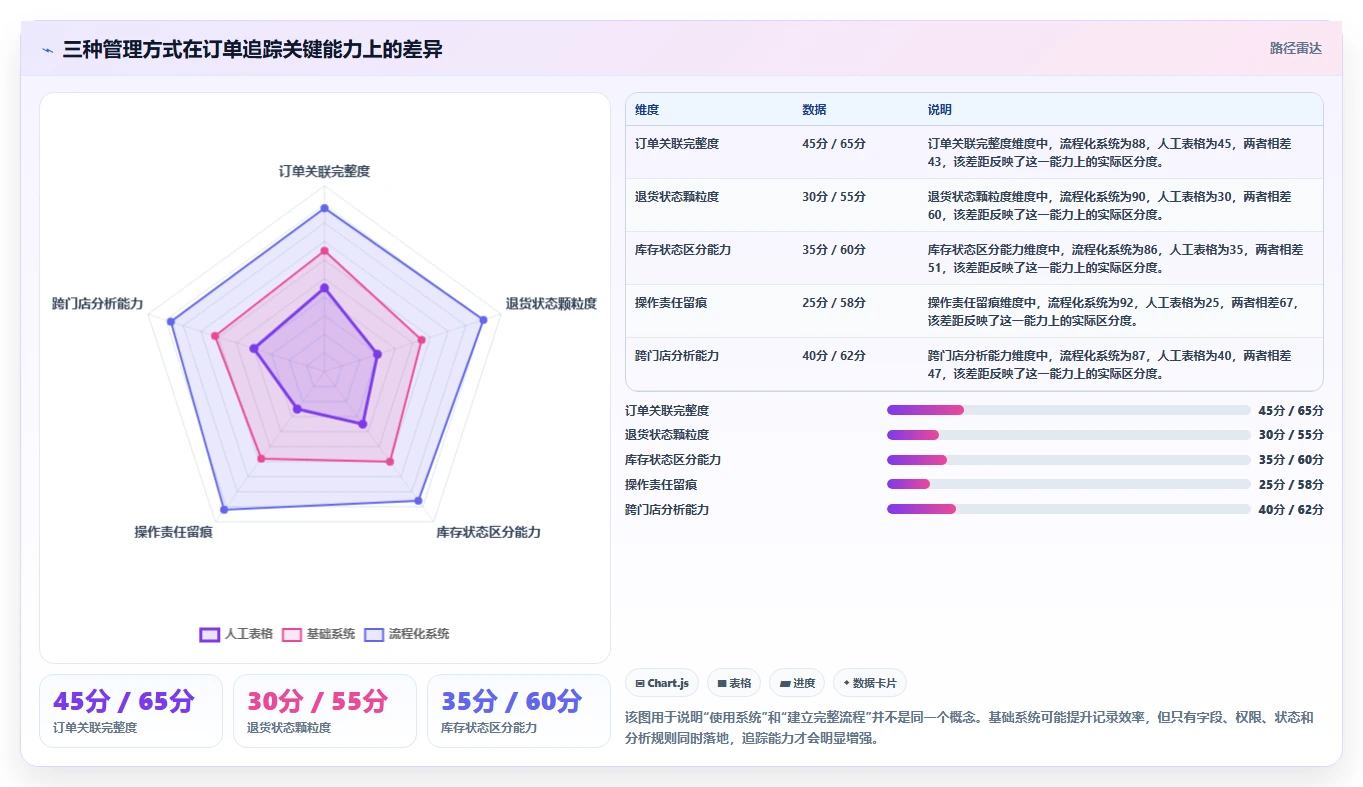
Task: Select the Chart.js tag
Action: coord(662,683)
